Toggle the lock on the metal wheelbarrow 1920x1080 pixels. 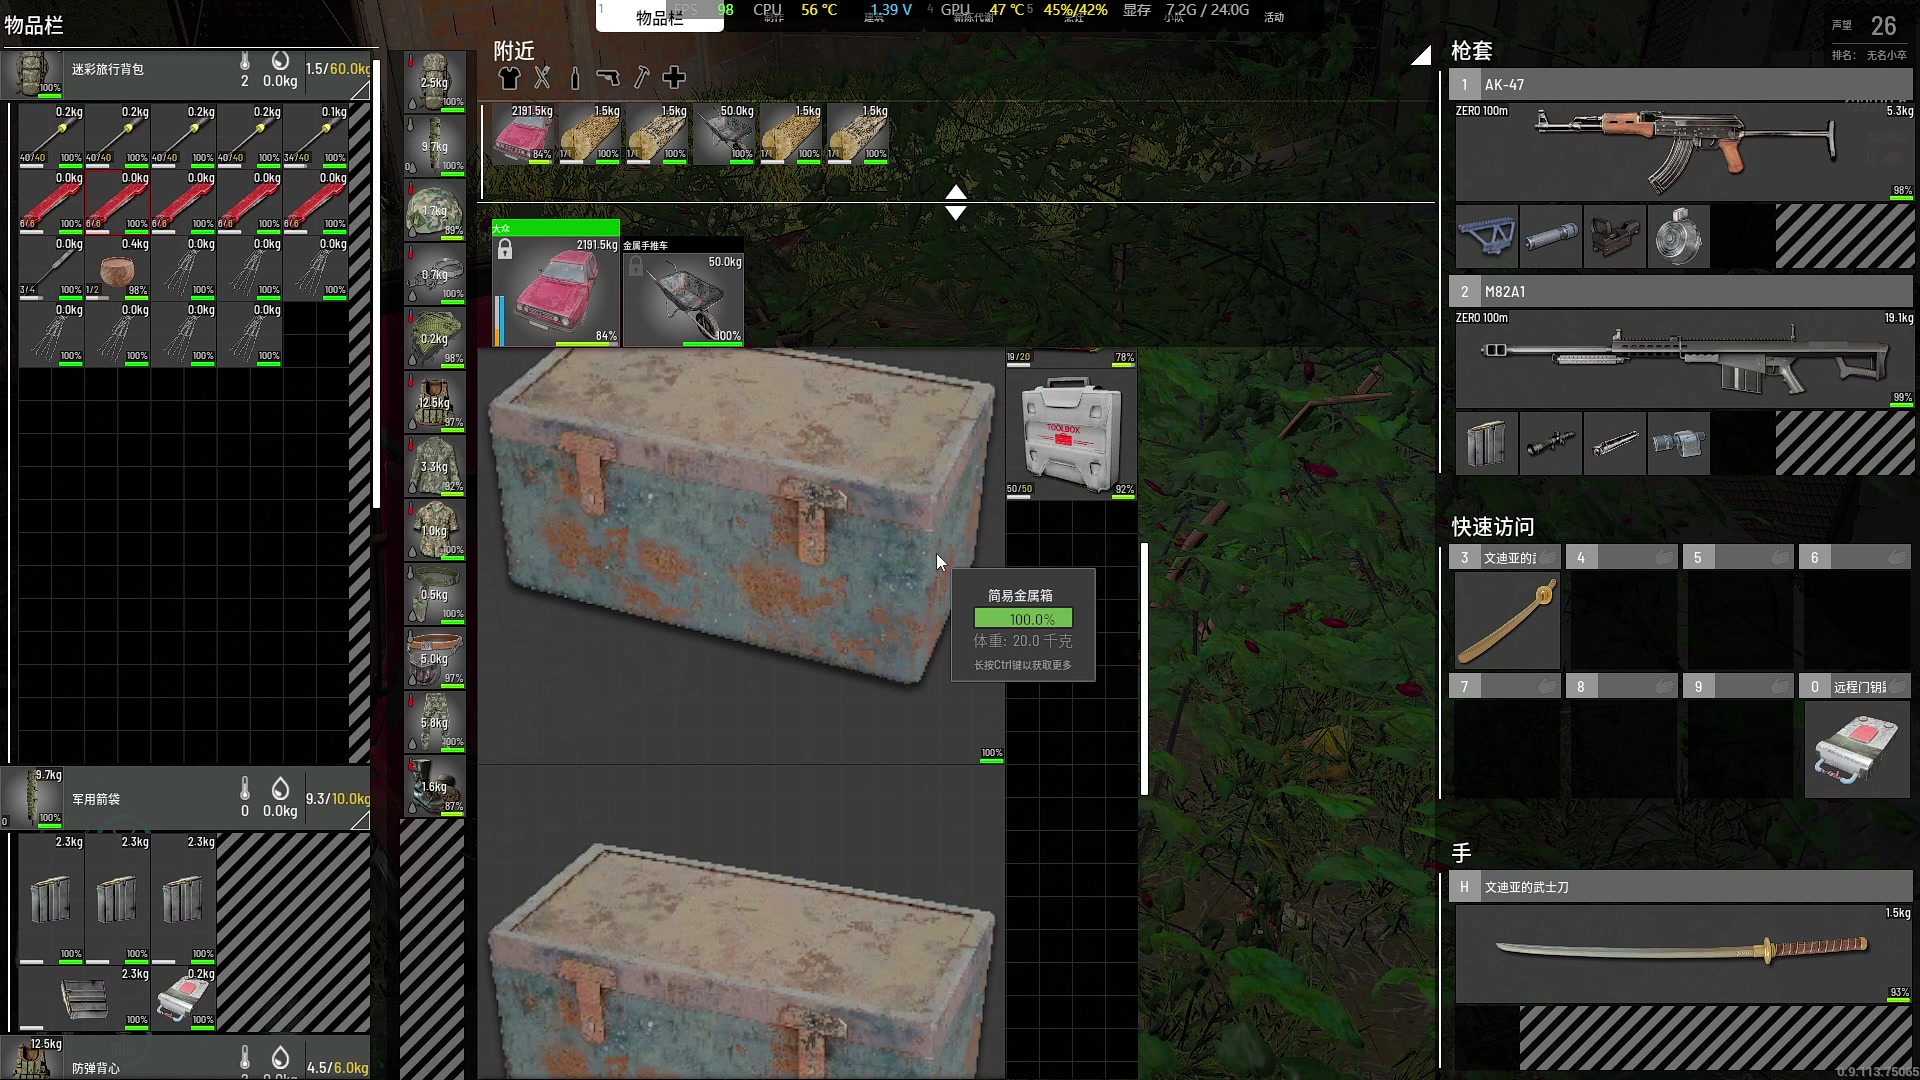tap(636, 266)
